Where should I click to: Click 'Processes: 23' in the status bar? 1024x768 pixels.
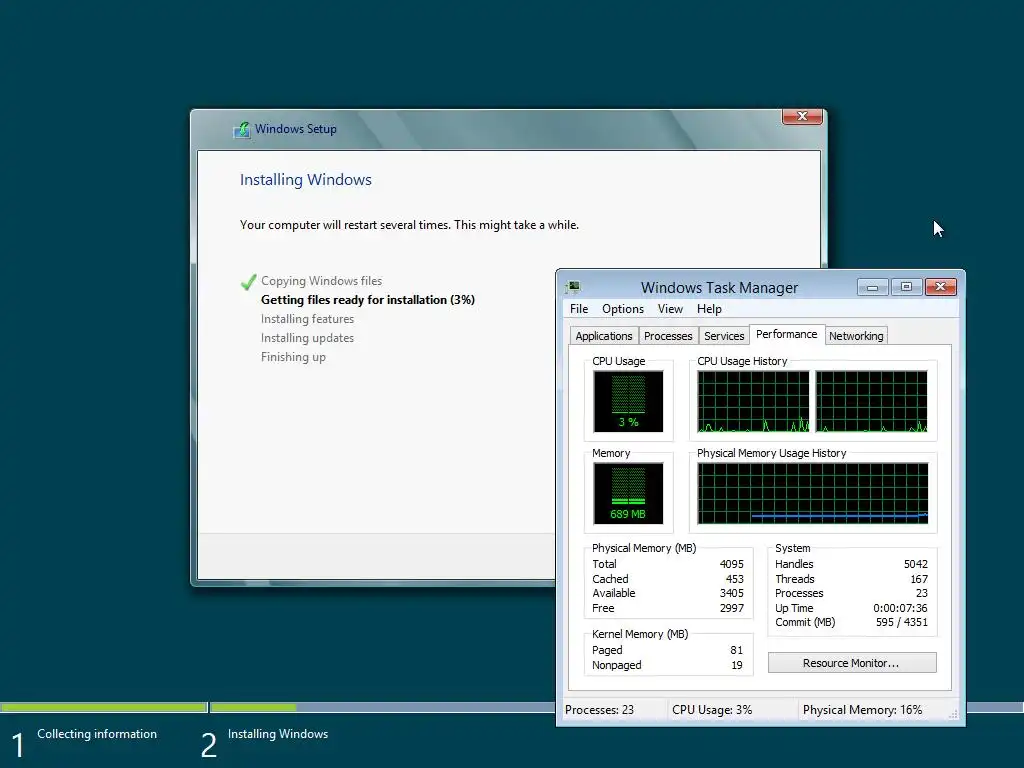coord(599,710)
